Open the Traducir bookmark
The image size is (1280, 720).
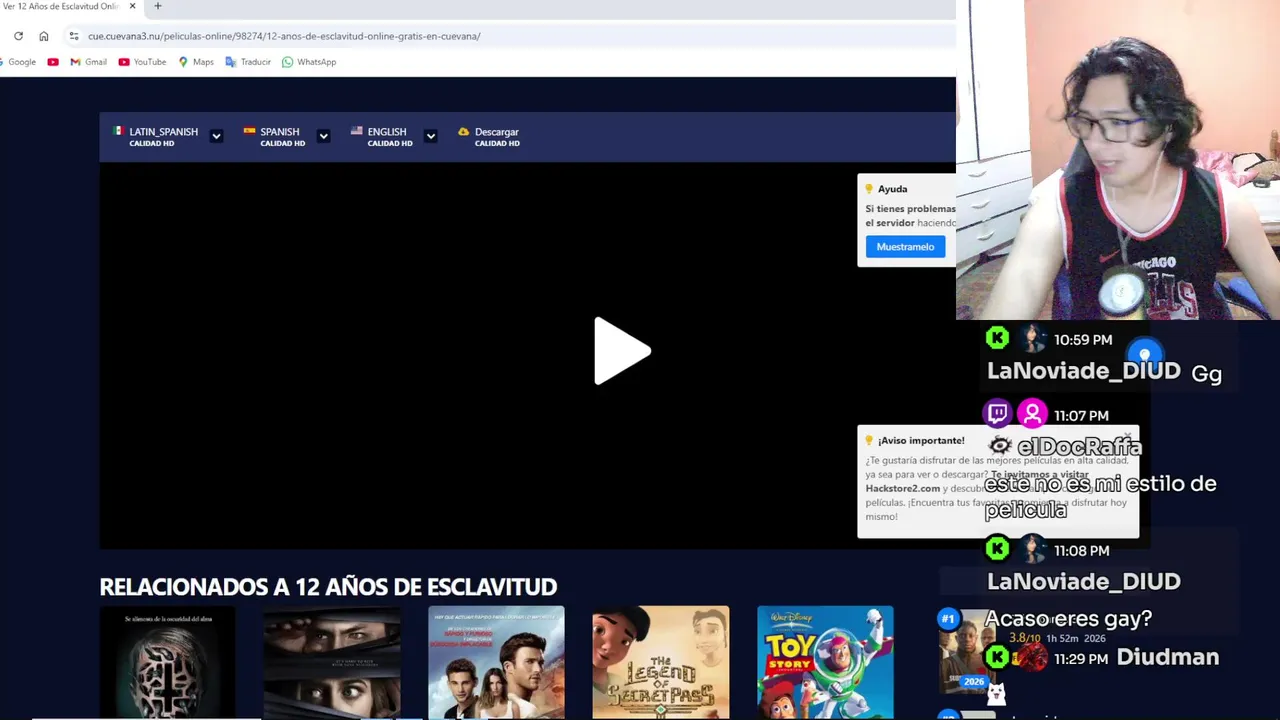click(248, 62)
